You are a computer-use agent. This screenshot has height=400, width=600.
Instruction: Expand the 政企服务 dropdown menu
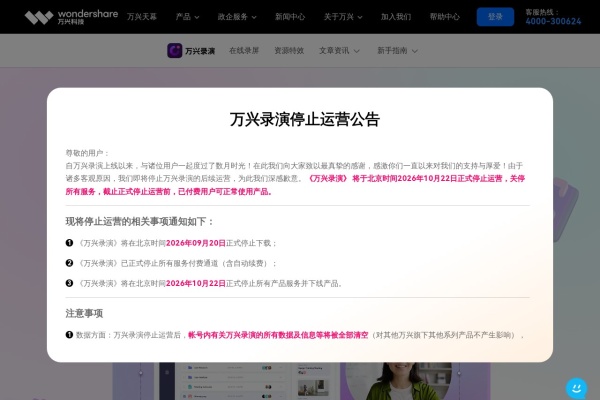[237, 17]
